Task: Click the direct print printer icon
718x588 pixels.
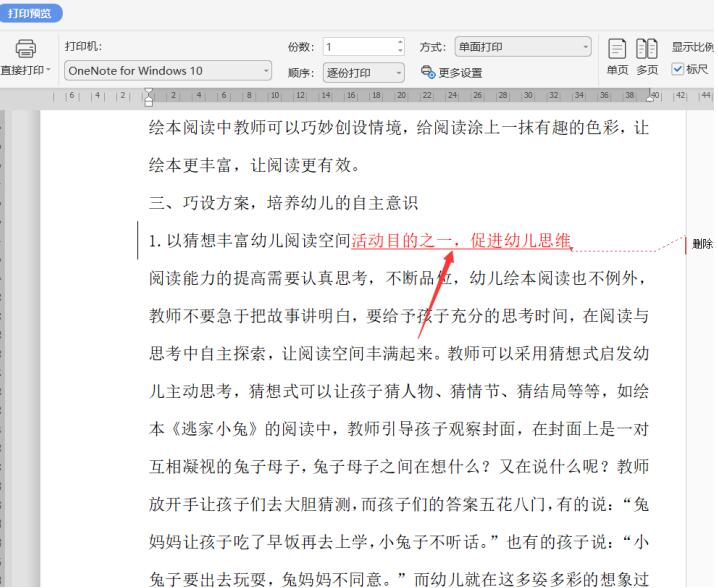Action: pos(25,49)
